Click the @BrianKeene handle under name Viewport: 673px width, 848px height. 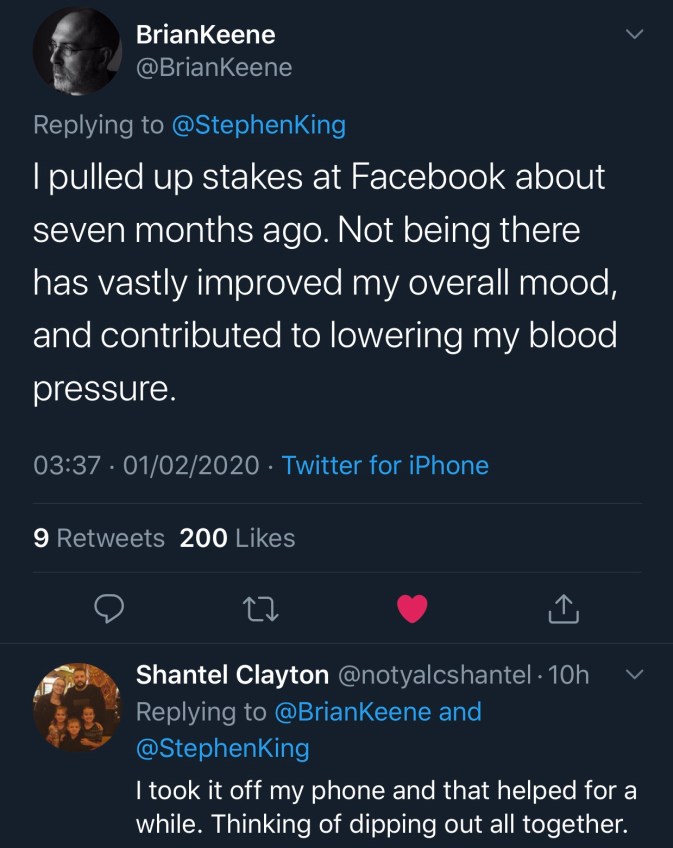tap(213, 67)
